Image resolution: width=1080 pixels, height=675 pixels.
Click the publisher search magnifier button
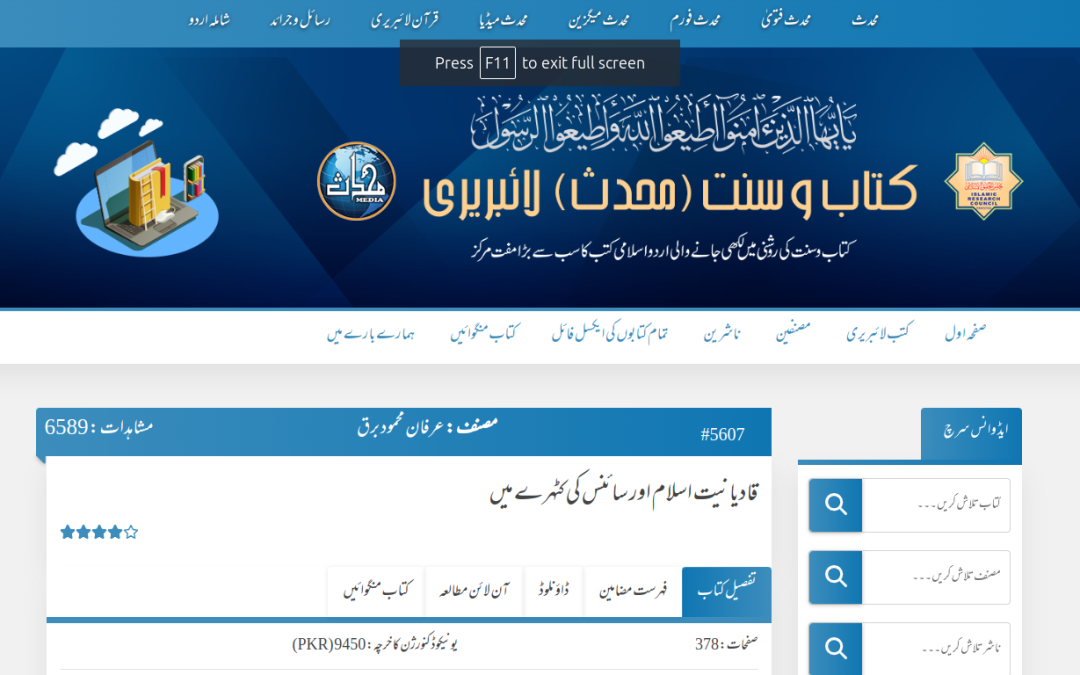coord(835,648)
